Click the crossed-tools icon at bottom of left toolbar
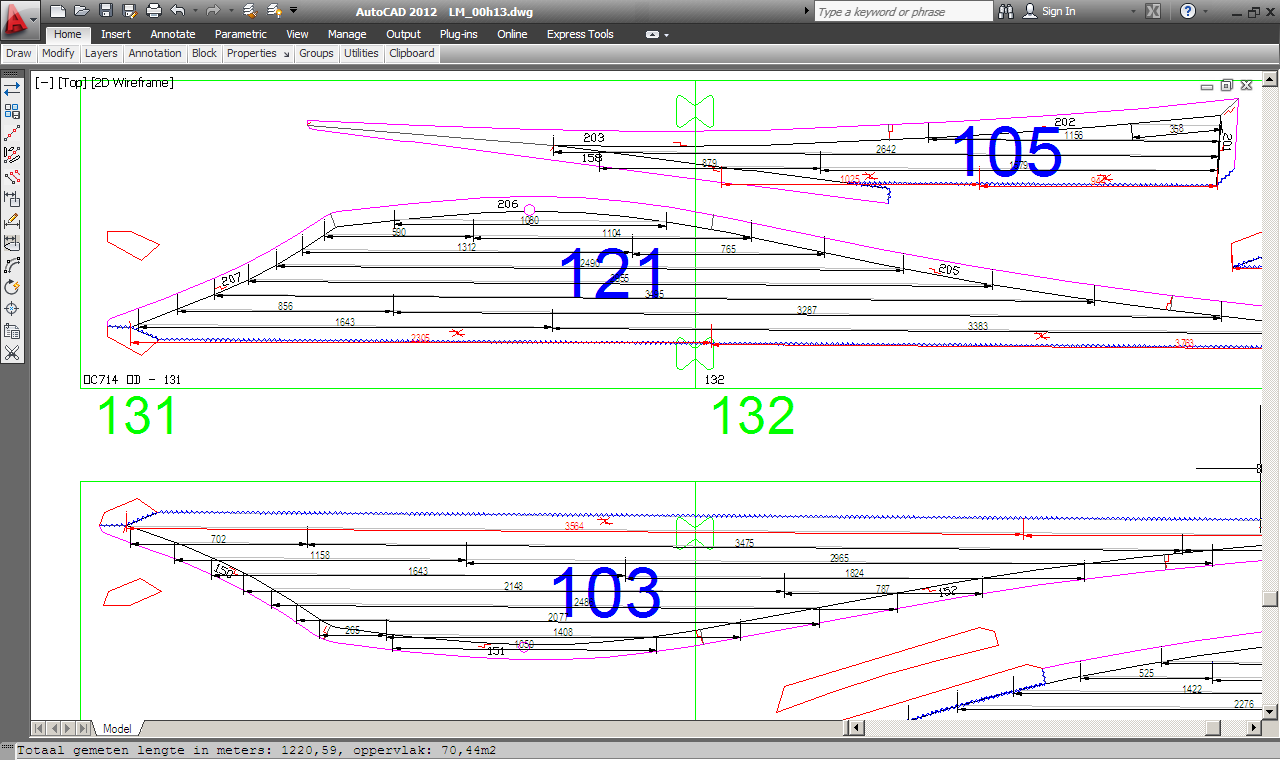This screenshot has height=760, width=1280. click(12, 353)
